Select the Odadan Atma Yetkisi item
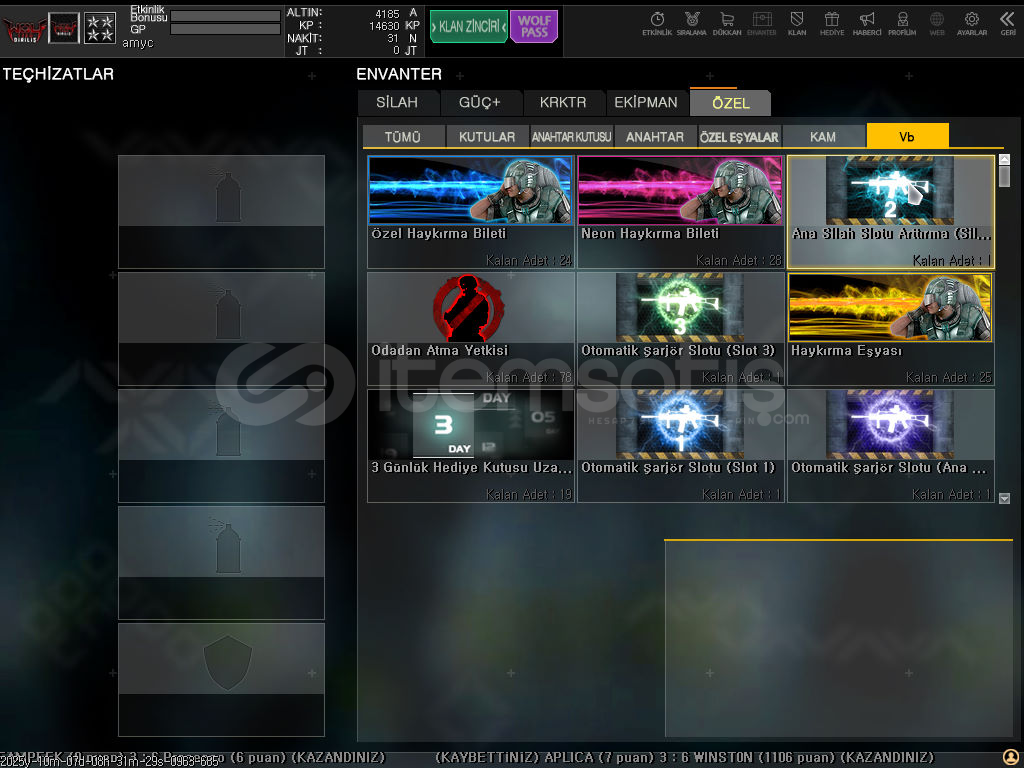Screen dimensions: 1024x768 coord(470,328)
